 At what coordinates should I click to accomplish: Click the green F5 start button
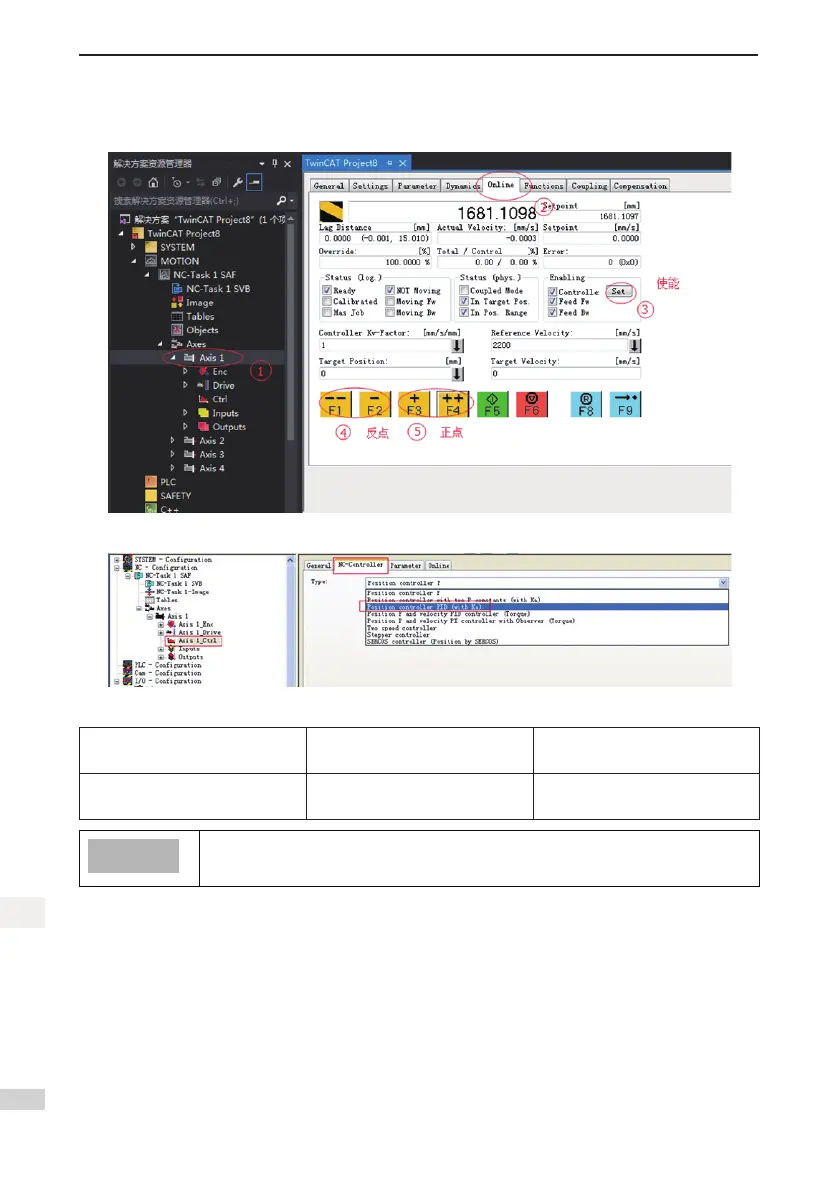(x=492, y=404)
